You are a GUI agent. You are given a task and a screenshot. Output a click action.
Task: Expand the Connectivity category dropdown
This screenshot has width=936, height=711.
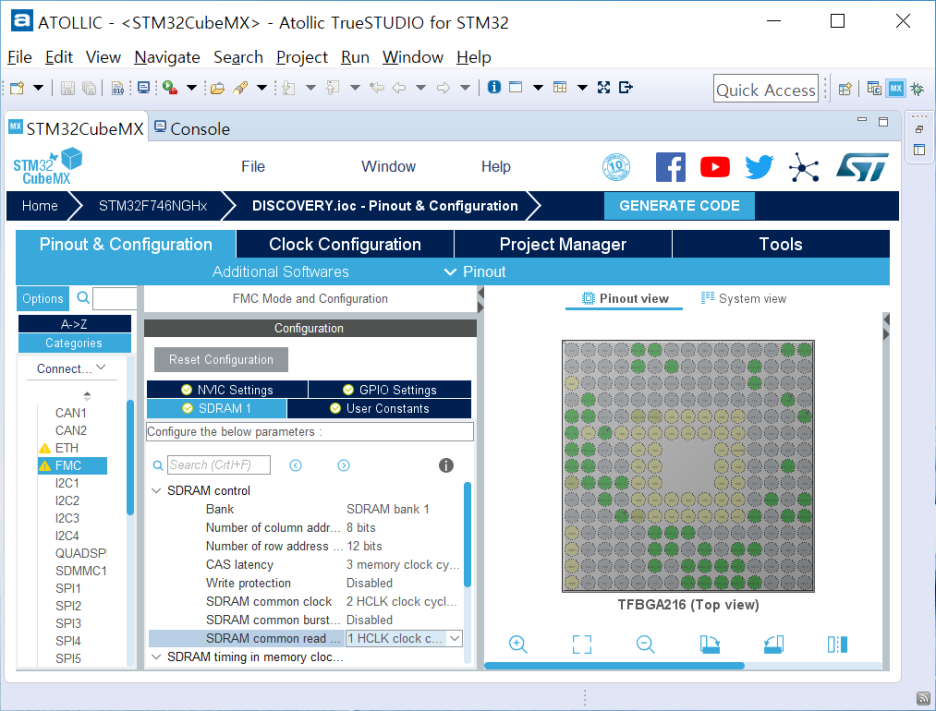click(101, 368)
